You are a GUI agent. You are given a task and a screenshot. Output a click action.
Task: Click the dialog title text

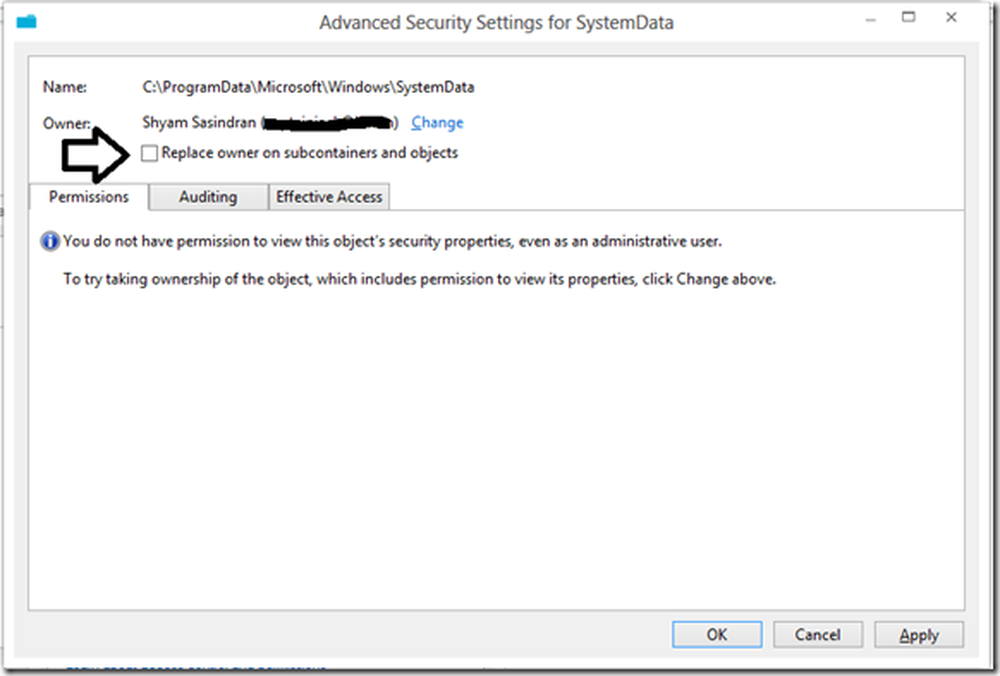[497, 22]
